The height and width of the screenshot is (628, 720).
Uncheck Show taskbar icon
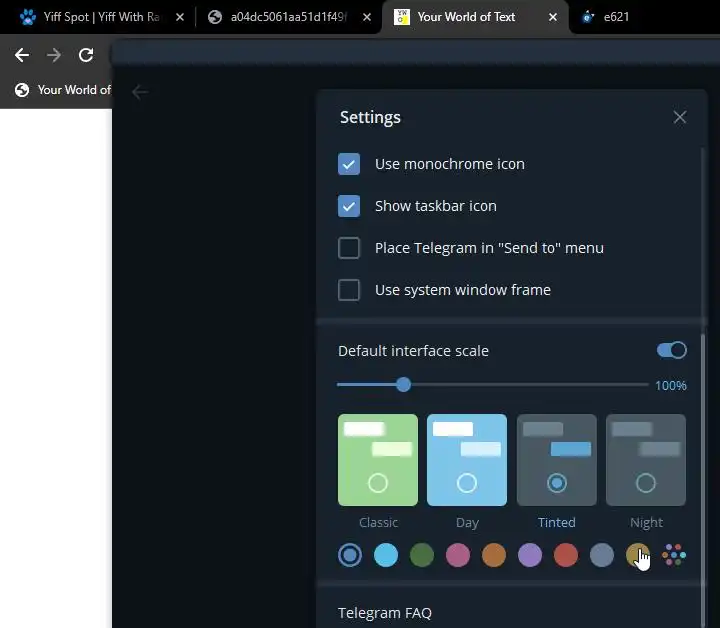coord(349,206)
